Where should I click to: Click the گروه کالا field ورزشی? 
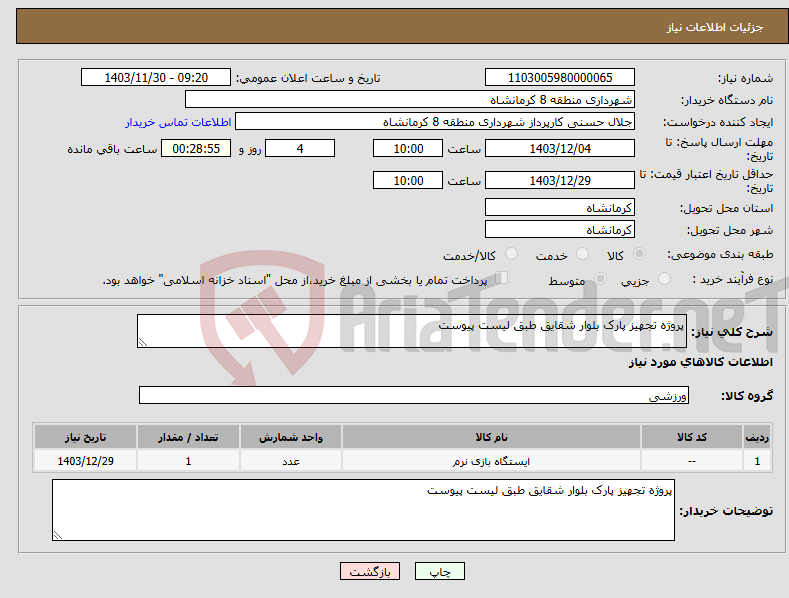pos(414,395)
